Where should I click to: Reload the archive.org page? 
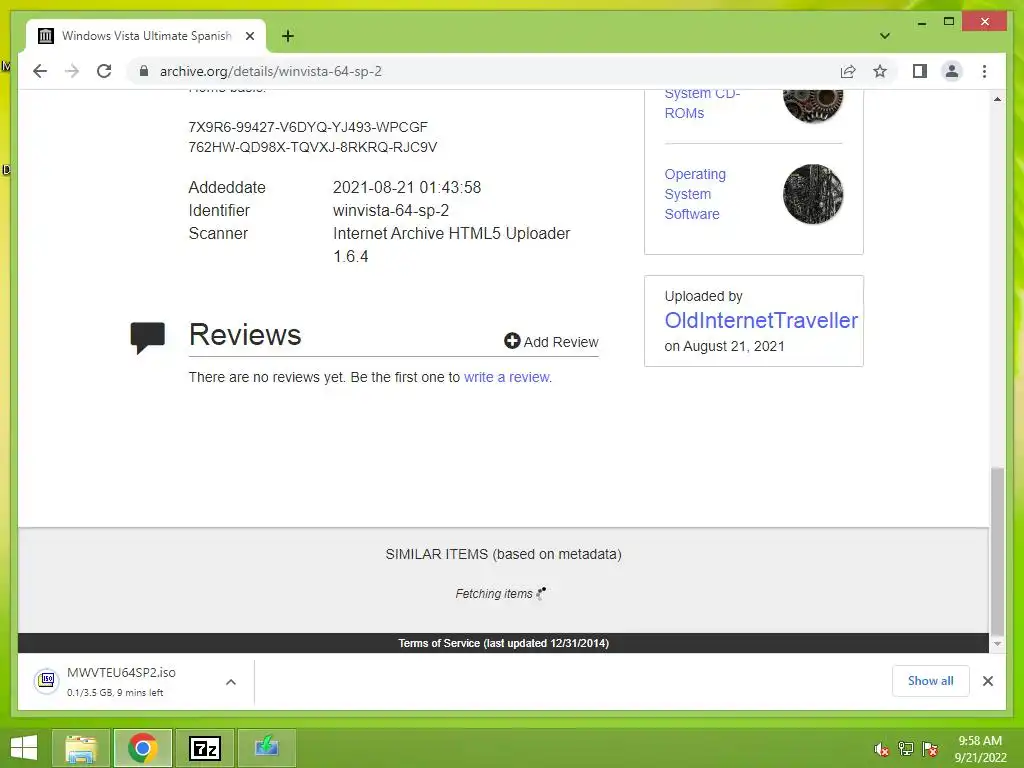click(x=104, y=71)
